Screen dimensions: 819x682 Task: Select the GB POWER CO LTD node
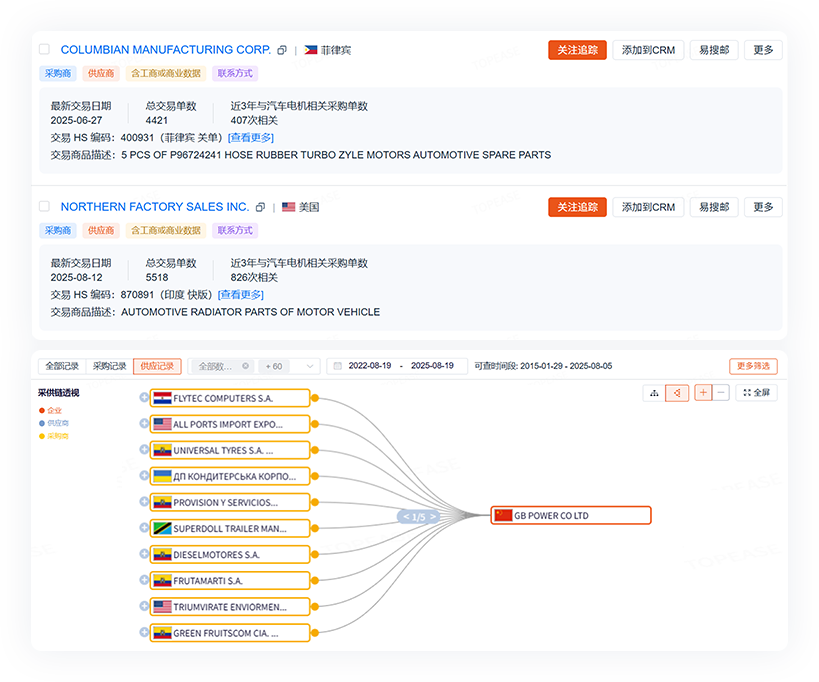tap(571, 515)
